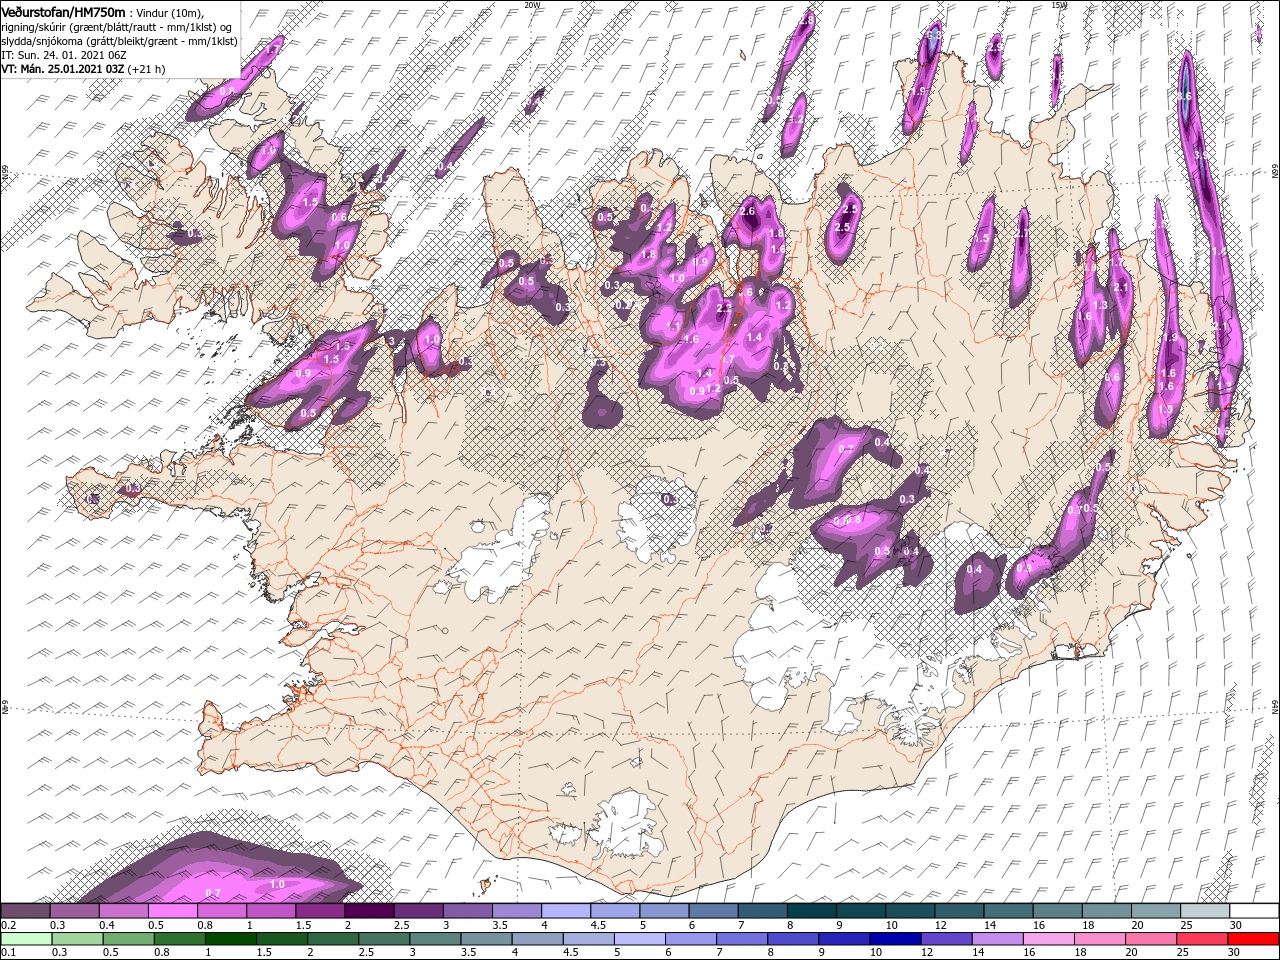The image size is (1280, 960).
Task: Choose the 6 slate-blue swatch in the upper scale
Action: [712, 911]
